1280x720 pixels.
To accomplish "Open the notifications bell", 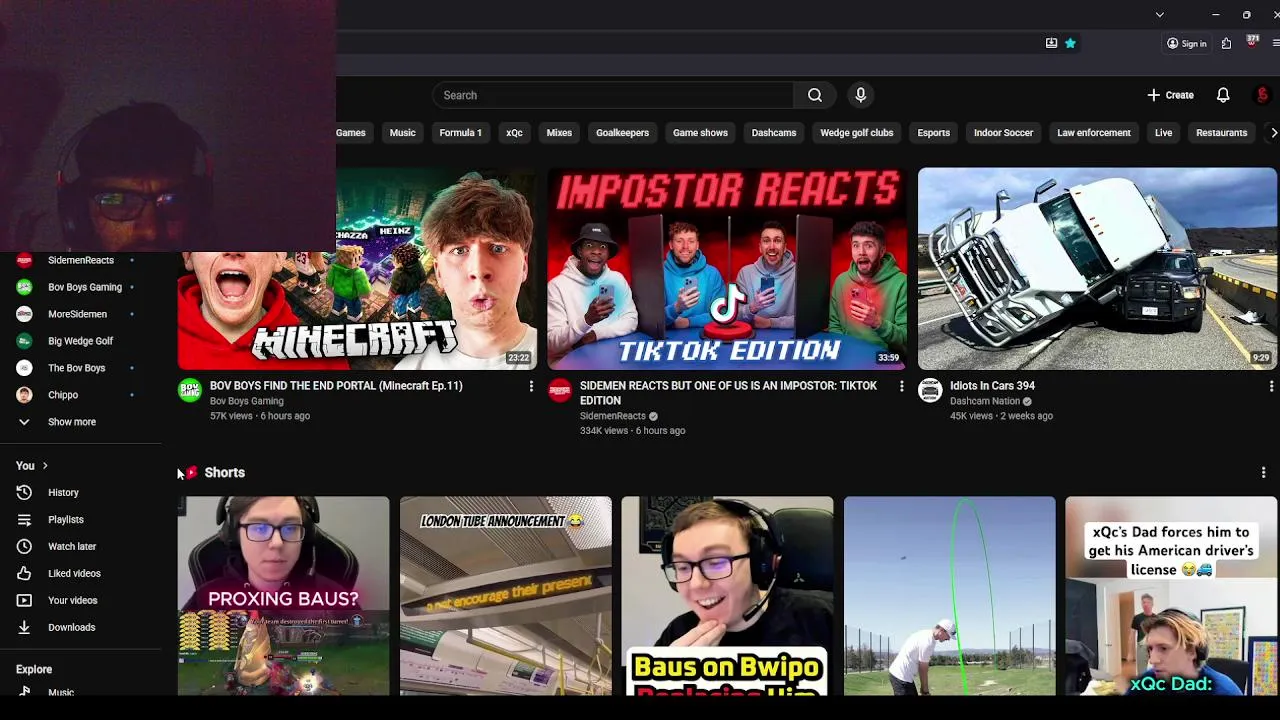I will click(1222, 95).
